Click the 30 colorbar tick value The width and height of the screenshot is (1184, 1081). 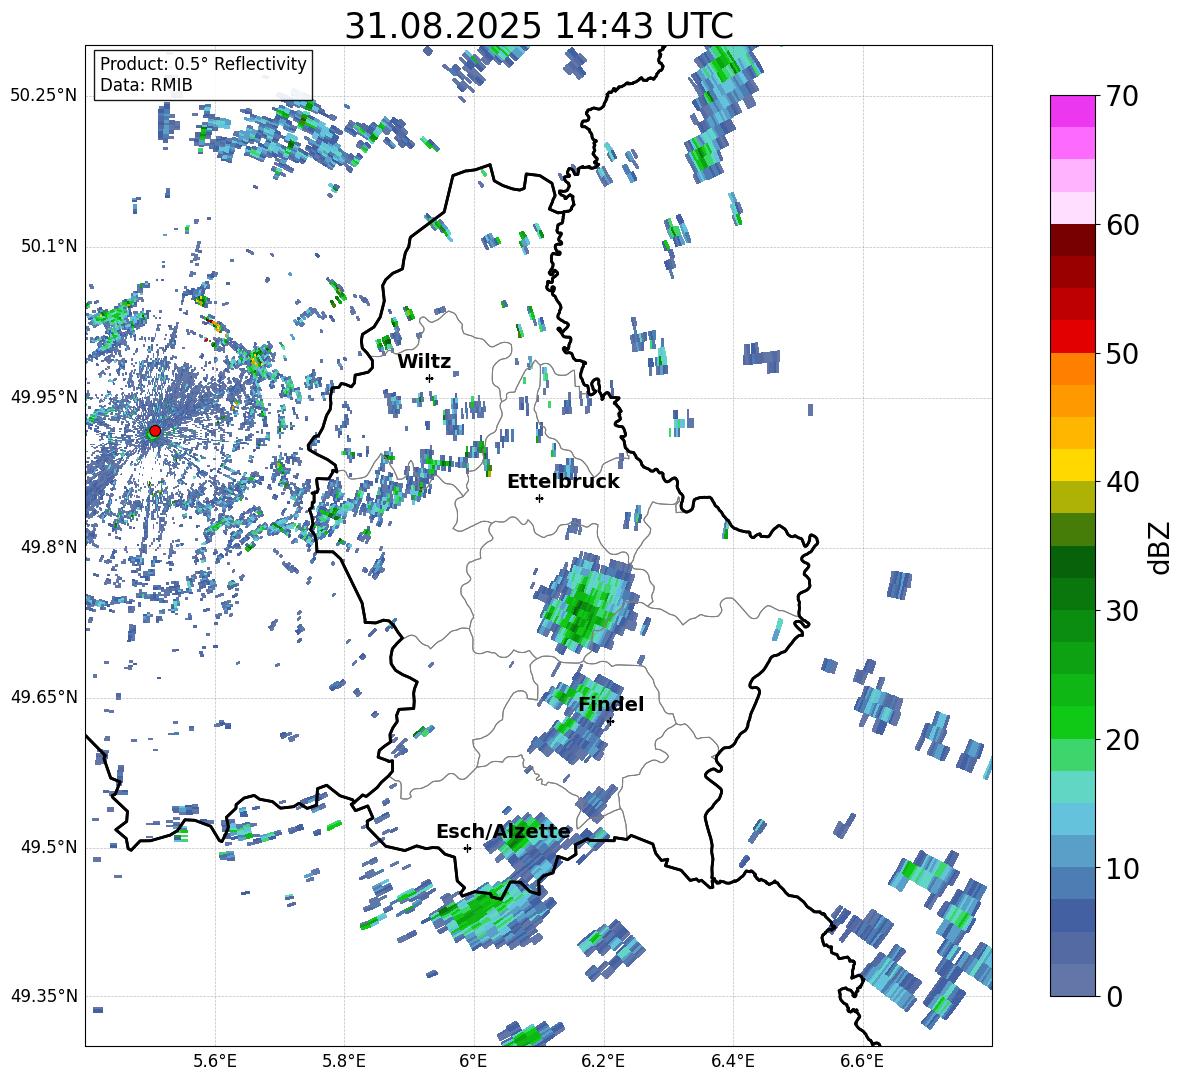tap(1122, 611)
